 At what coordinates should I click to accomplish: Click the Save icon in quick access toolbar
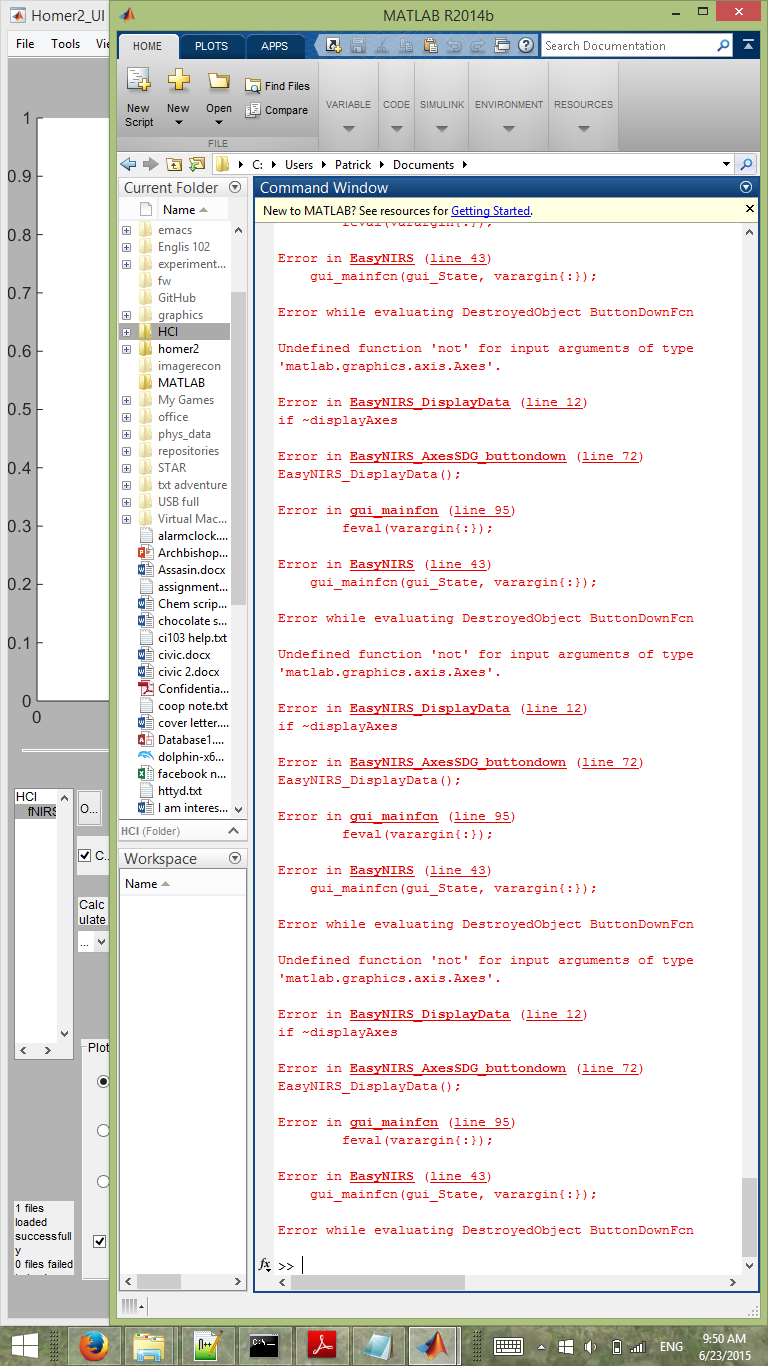(358, 45)
